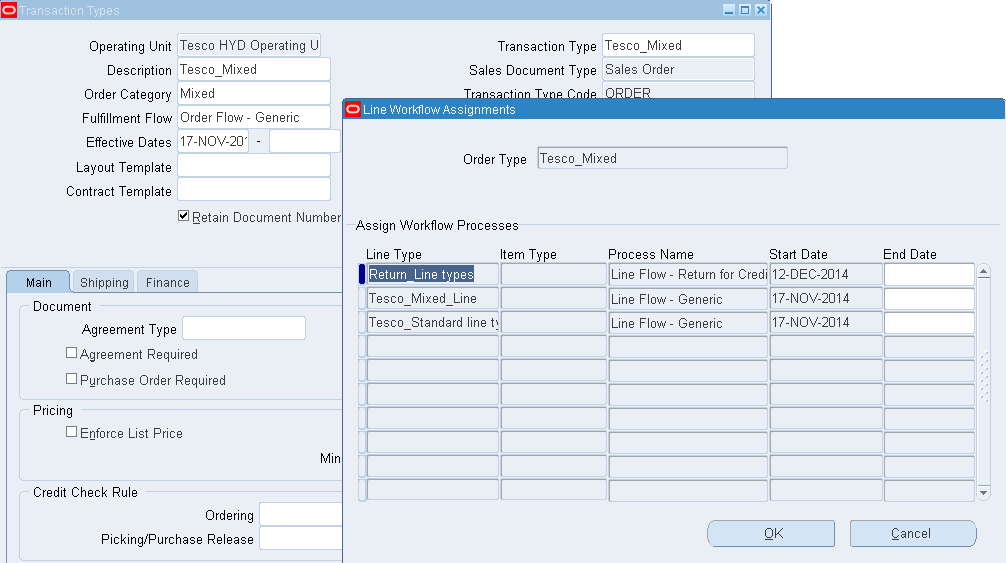
Task: Open the Order Category field Mixed
Action: point(253,94)
